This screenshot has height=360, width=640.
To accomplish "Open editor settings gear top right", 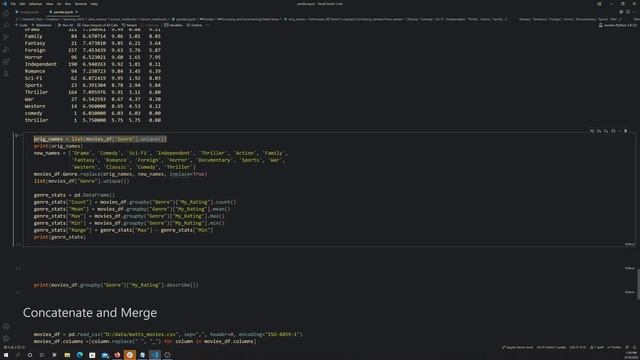I will 621,12.
